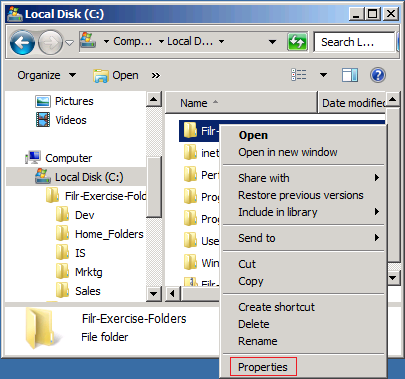Choose Restore previous versions

pyautogui.click(x=301, y=195)
